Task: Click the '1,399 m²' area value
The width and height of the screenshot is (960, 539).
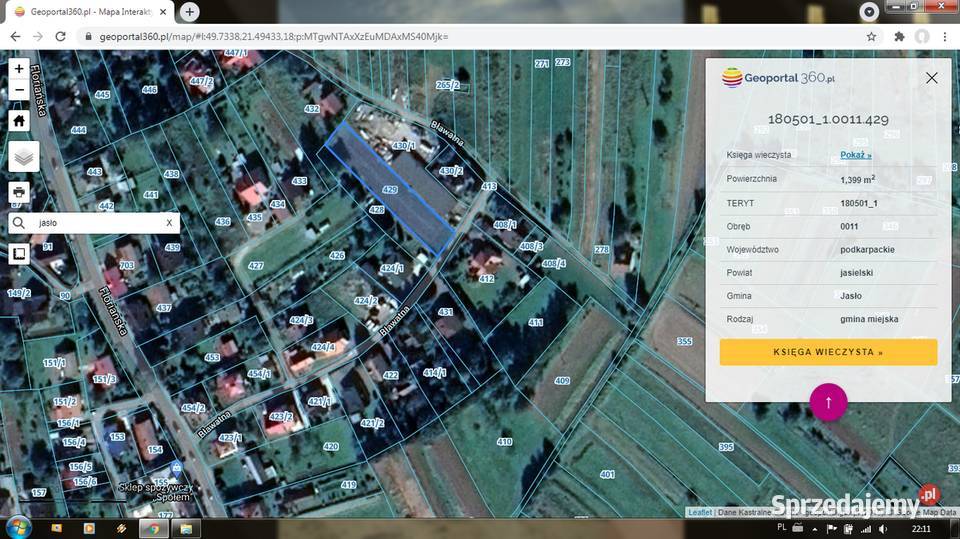Action: pos(858,179)
